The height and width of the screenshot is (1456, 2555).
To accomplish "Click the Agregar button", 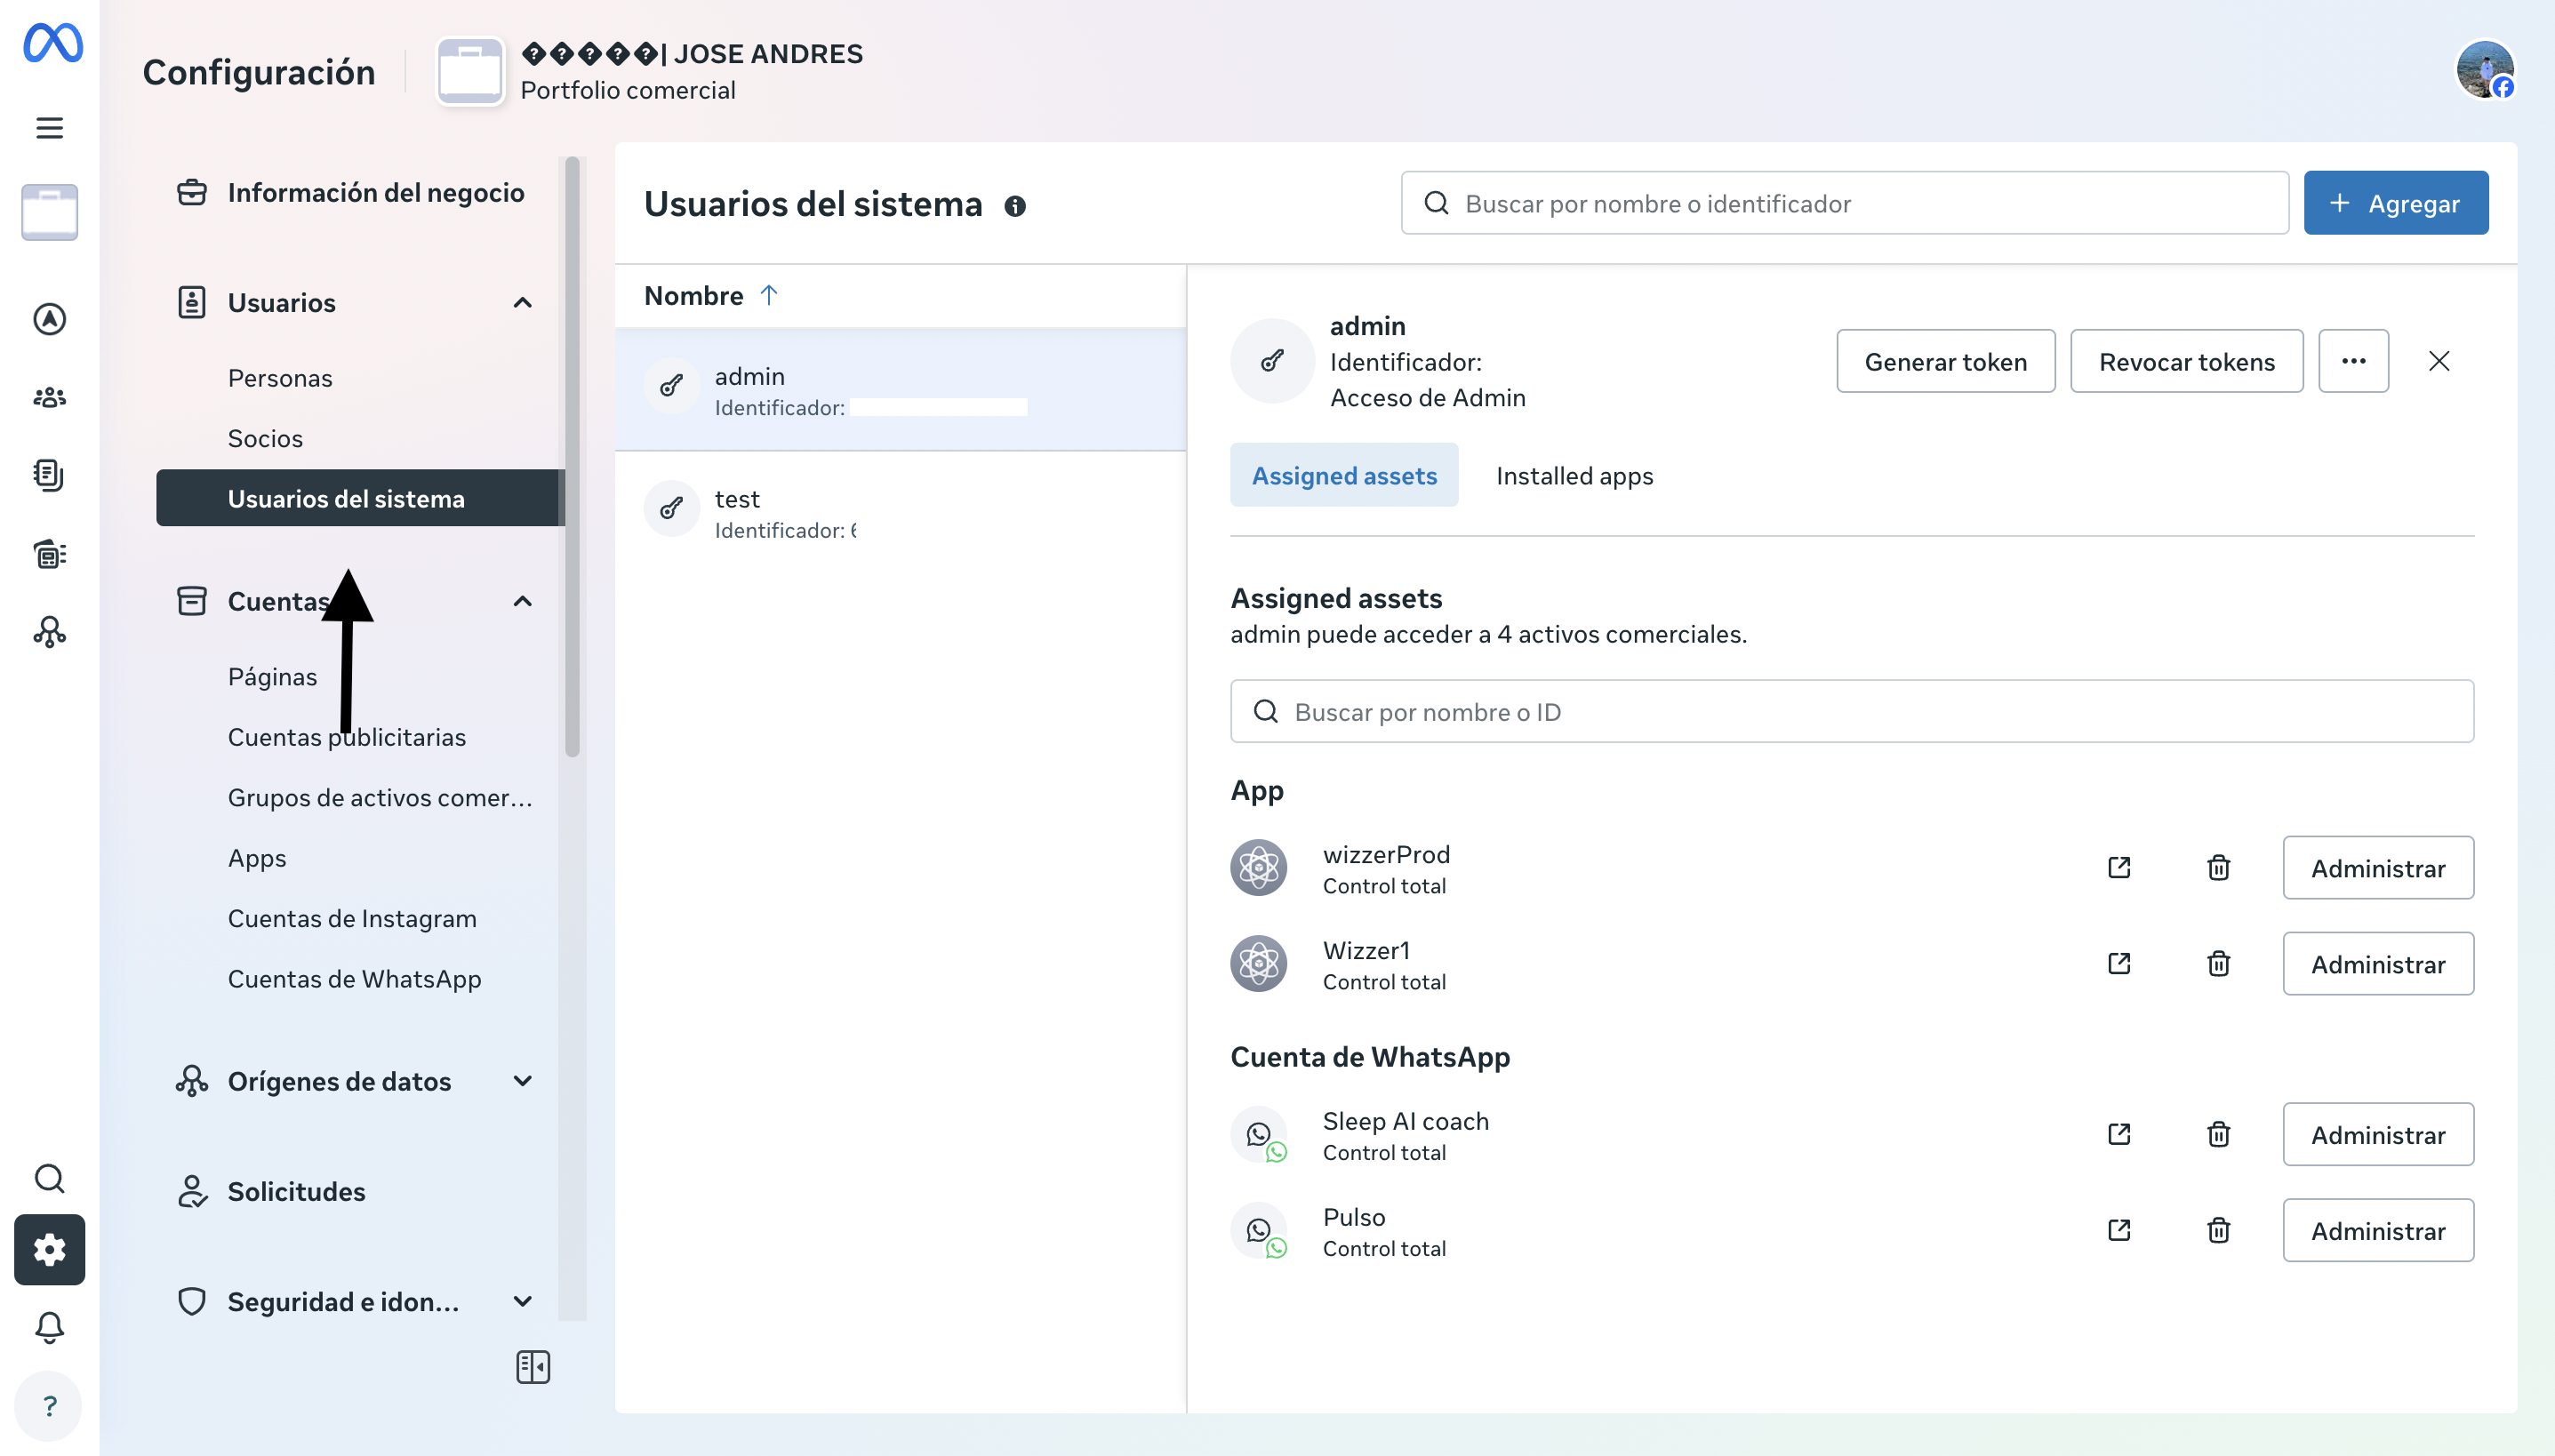I will click(x=2395, y=203).
